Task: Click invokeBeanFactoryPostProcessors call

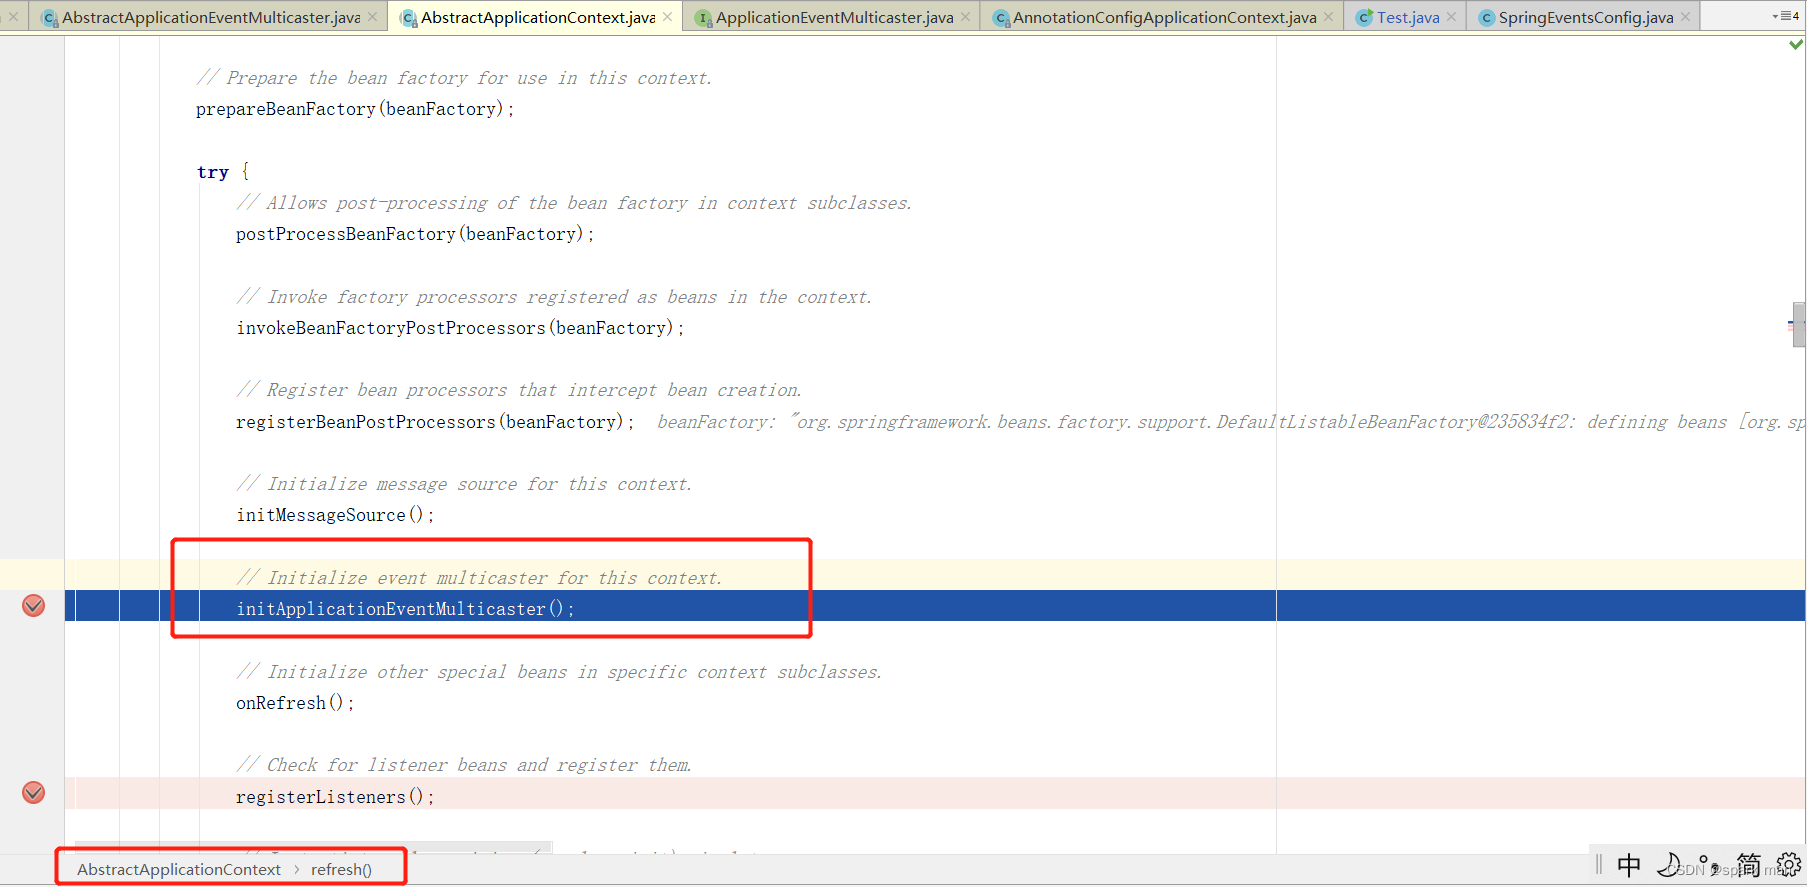Action: (x=460, y=328)
